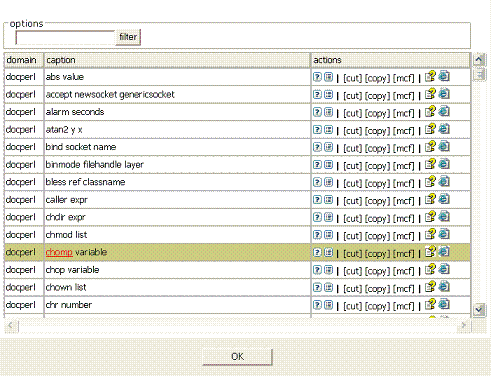Click list details icon in chdir expr row

[x=328, y=217]
